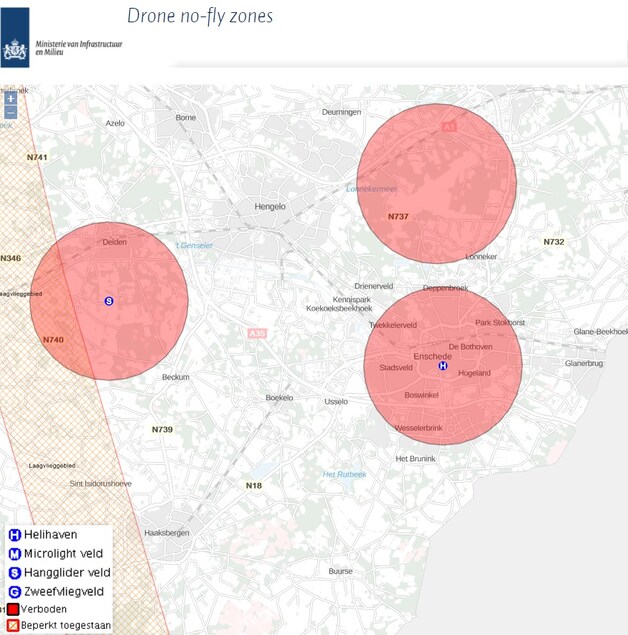Image resolution: width=628 pixels, height=635 pixels.
Task: Click the N737 road label
Action: pos(398,217)
